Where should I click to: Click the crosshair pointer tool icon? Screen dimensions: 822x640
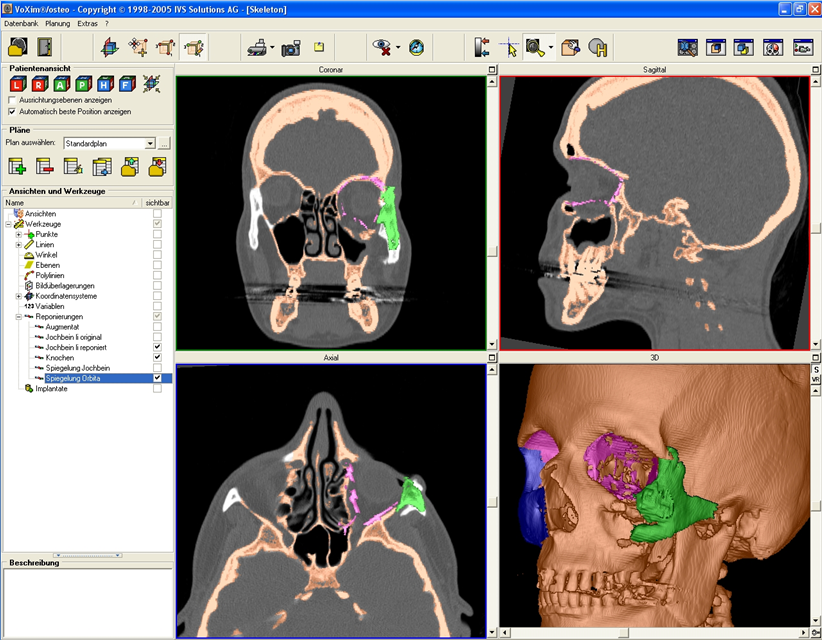coord(508,47)
